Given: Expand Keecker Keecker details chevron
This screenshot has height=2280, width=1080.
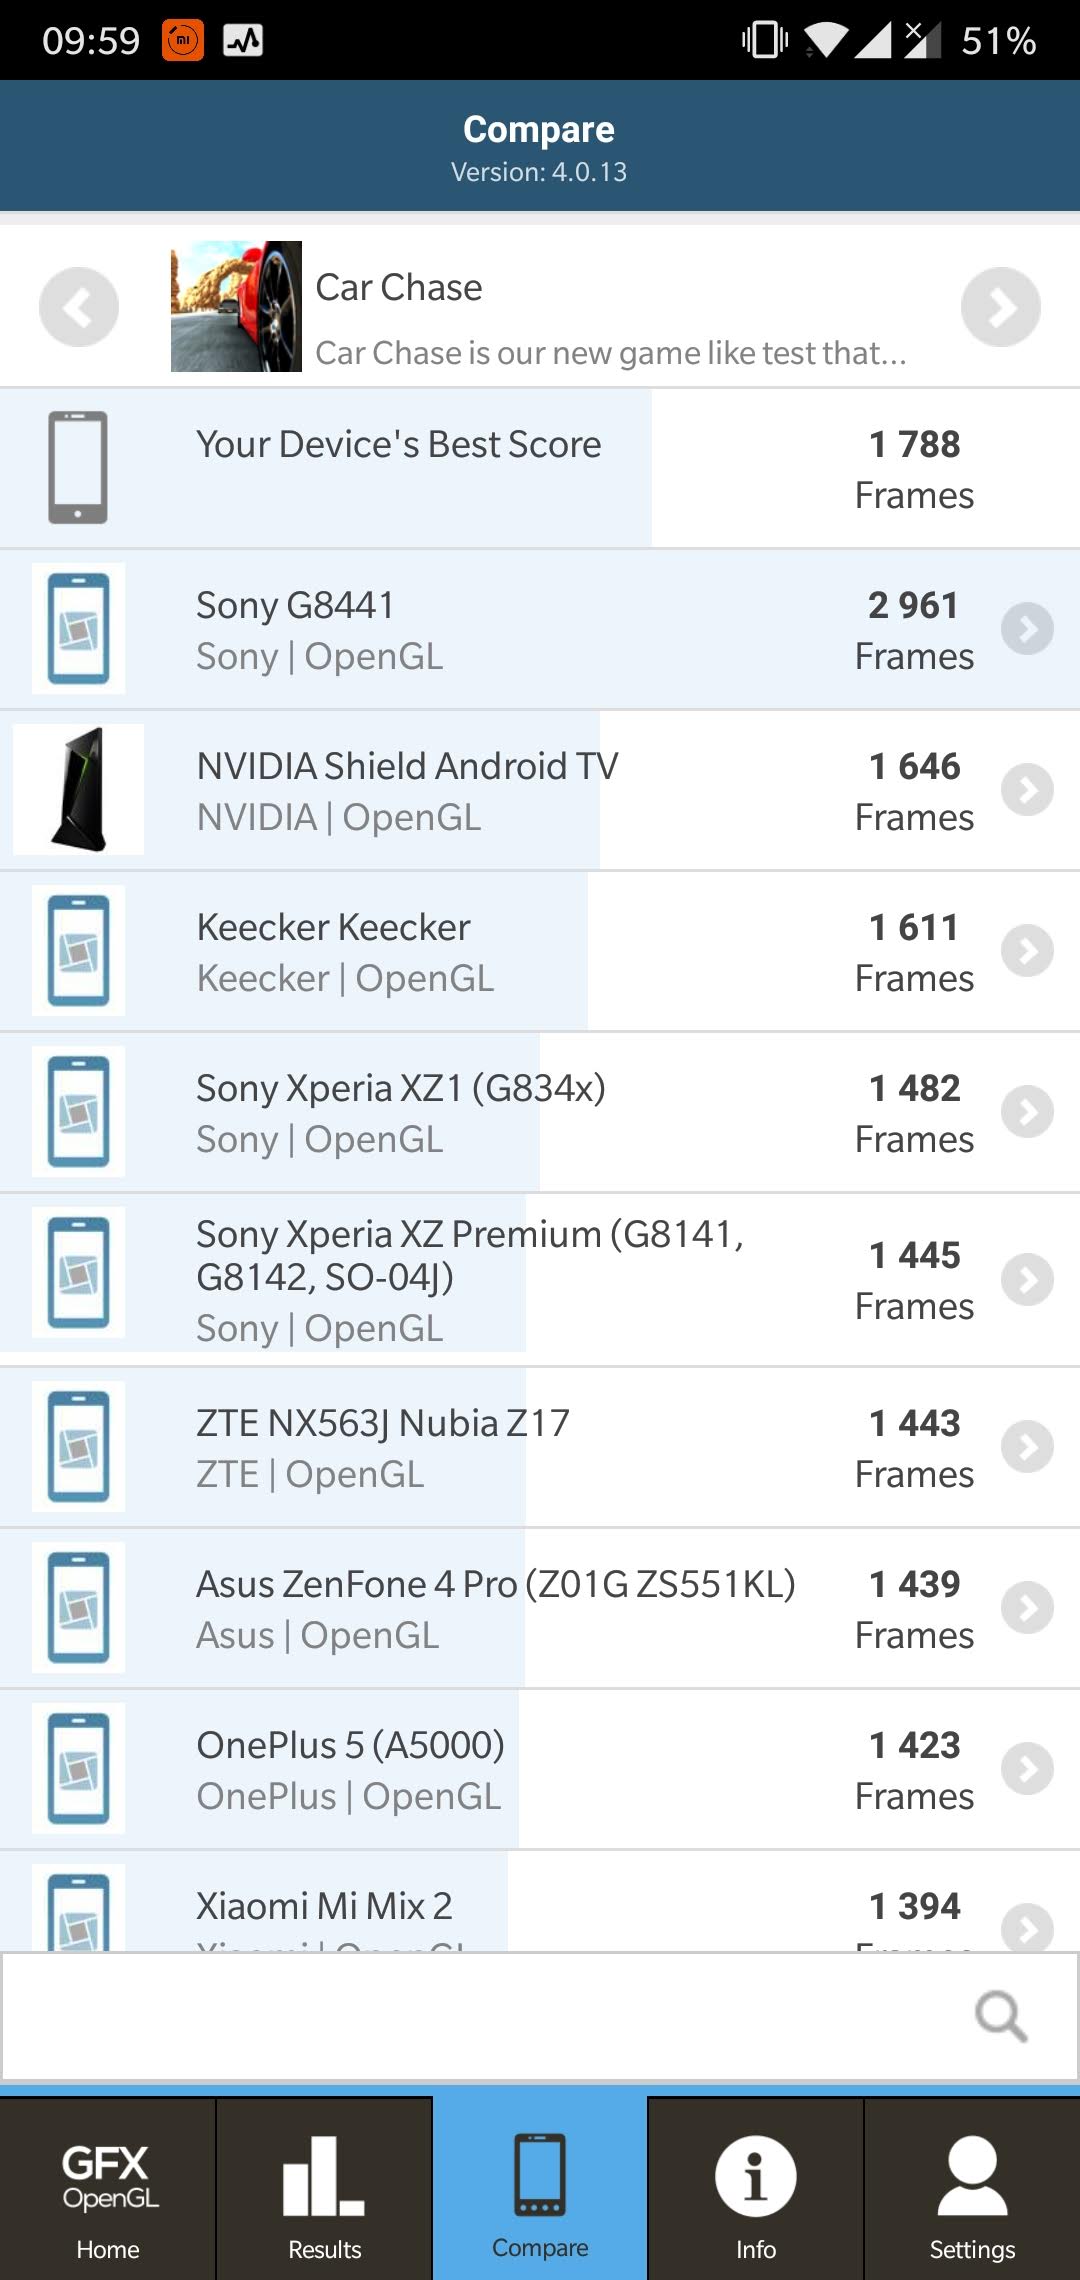Looking at the screenshot, I should [x=1027, y=951].
